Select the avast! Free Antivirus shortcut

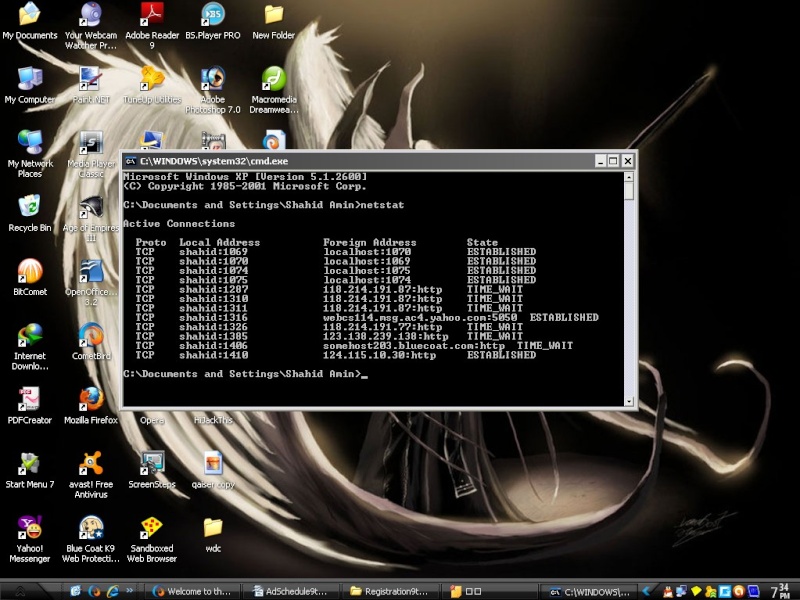coord(91,474)
